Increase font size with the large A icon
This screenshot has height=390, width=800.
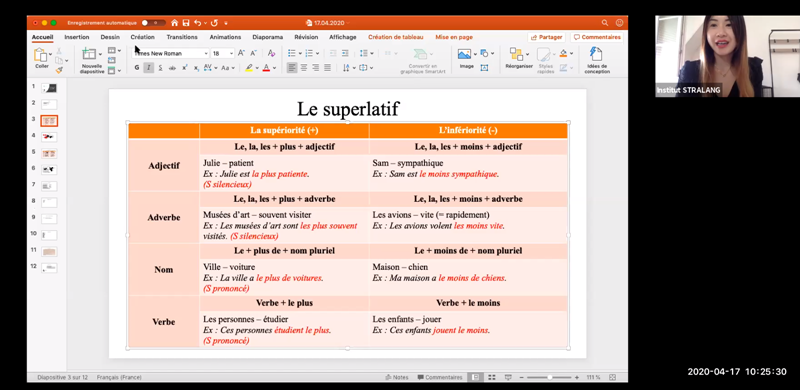click(241, 53)
